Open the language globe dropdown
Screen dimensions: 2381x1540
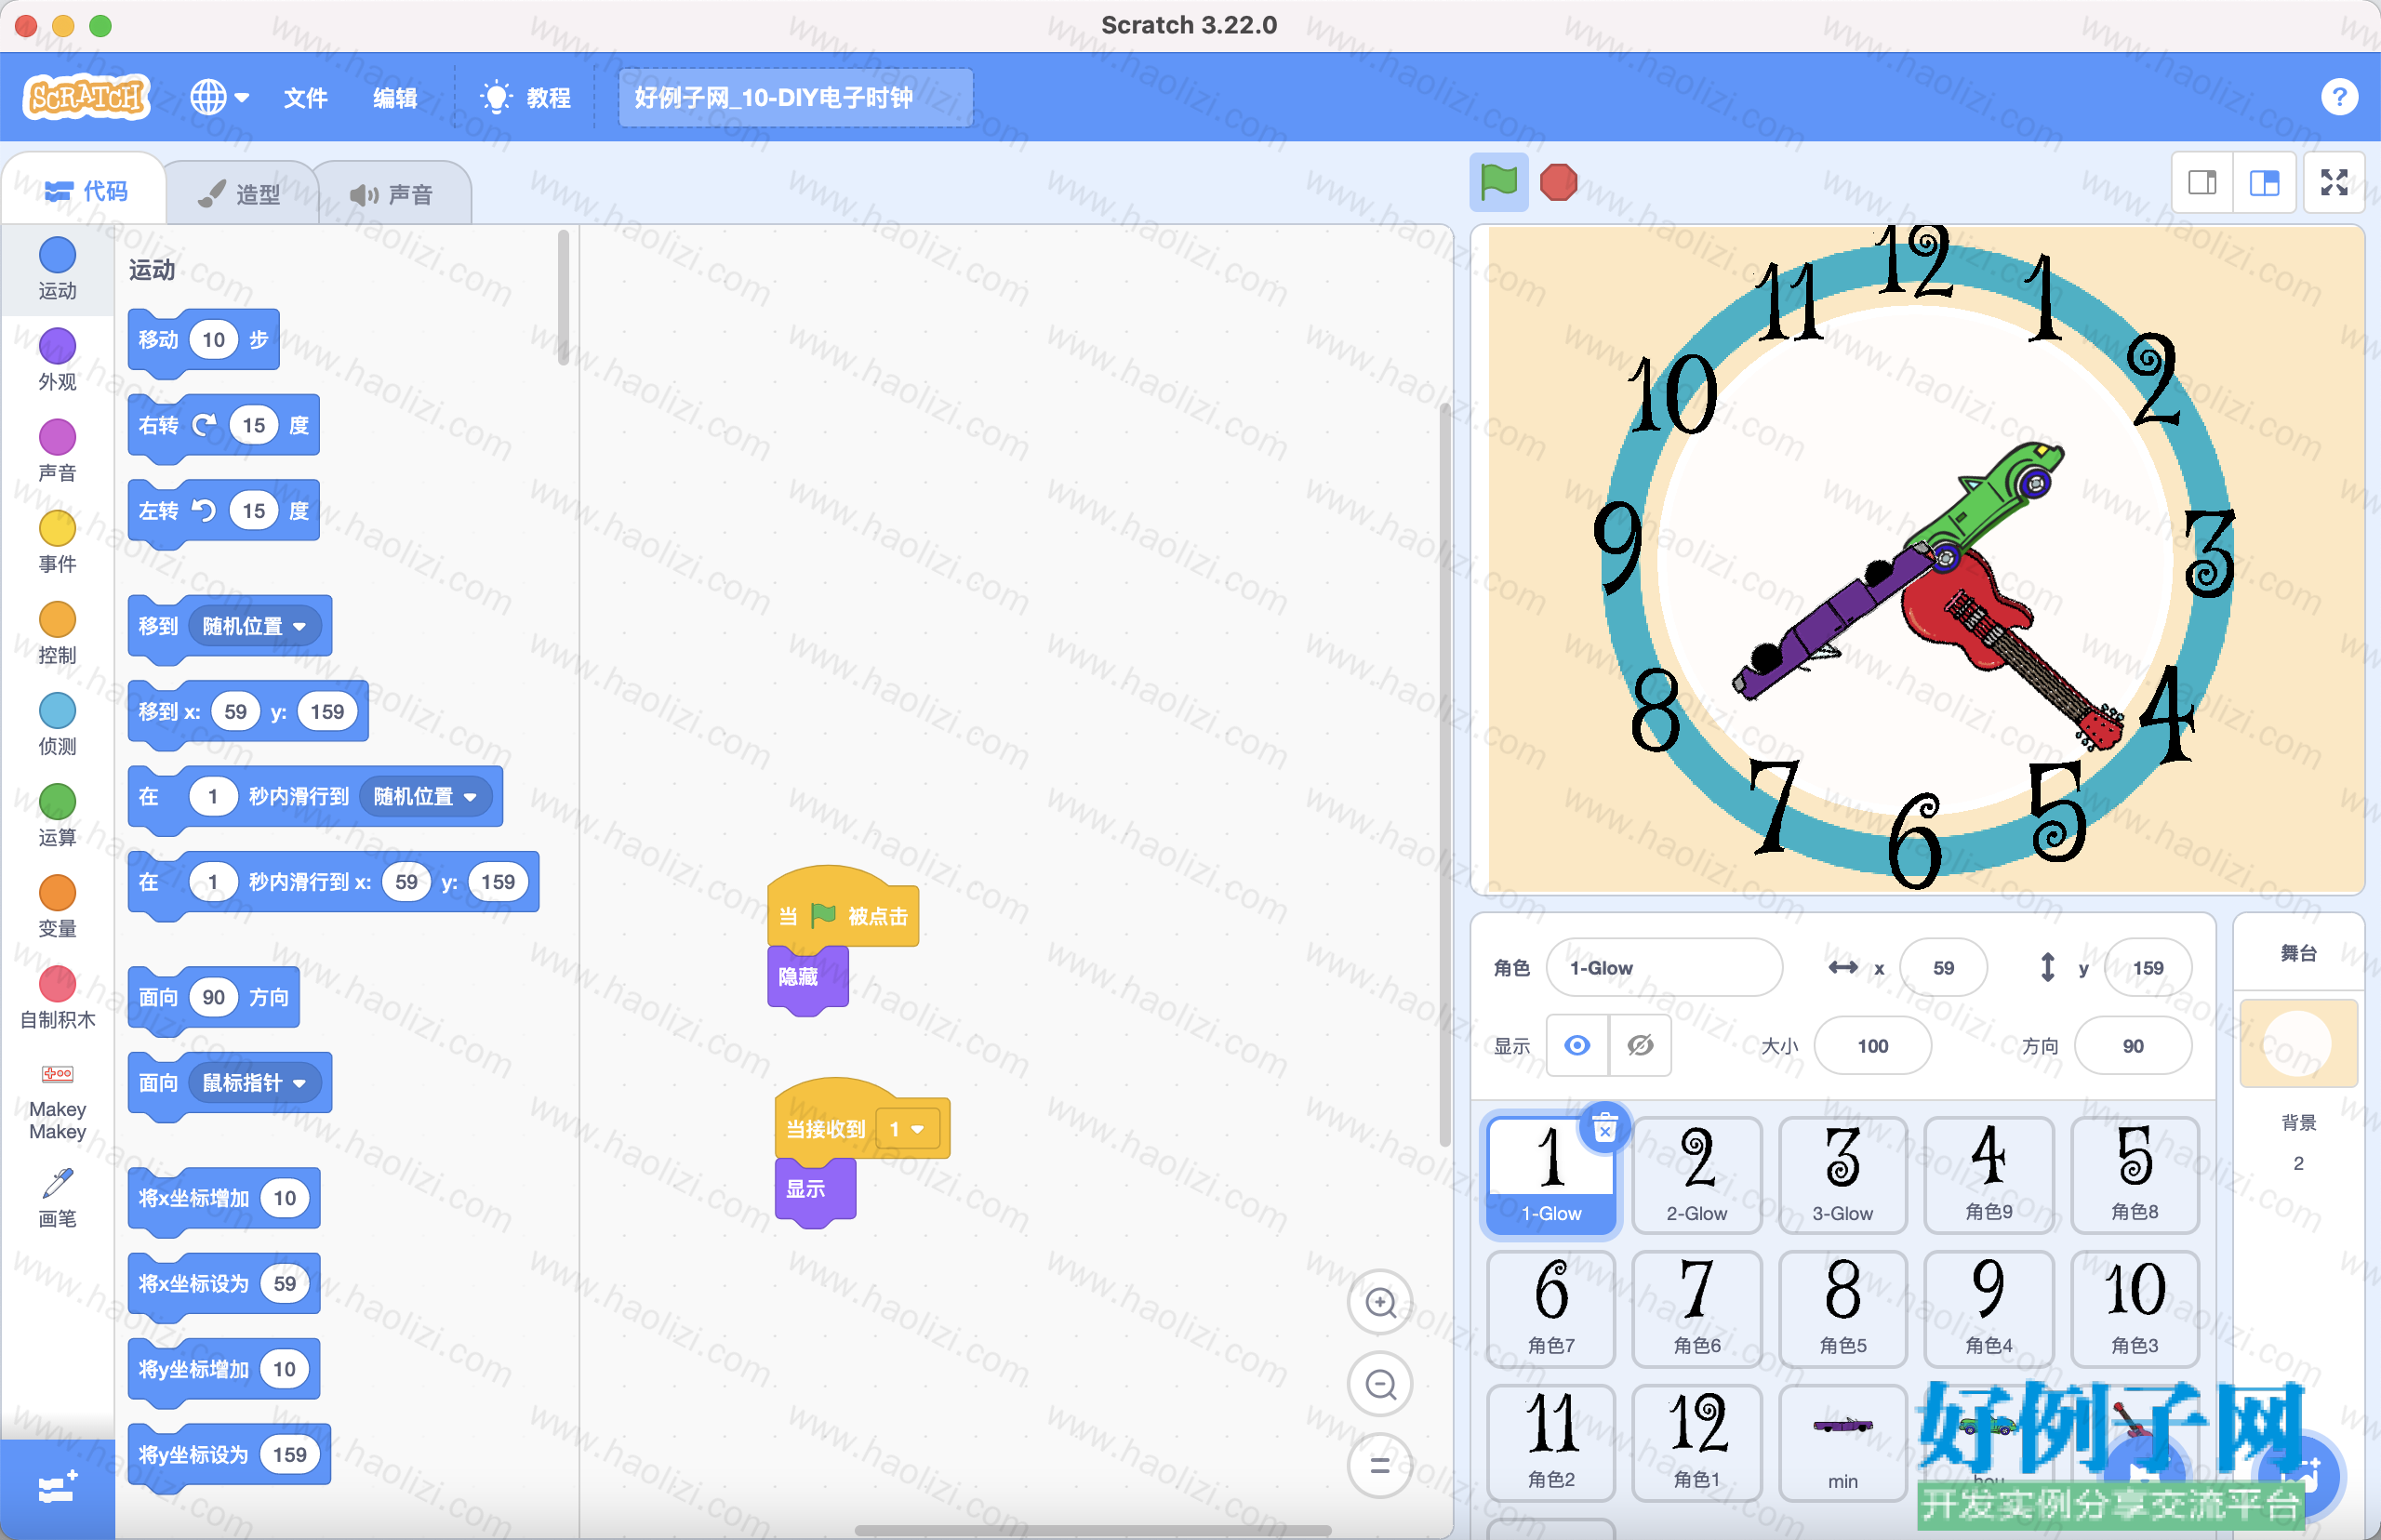coord(220,97)
